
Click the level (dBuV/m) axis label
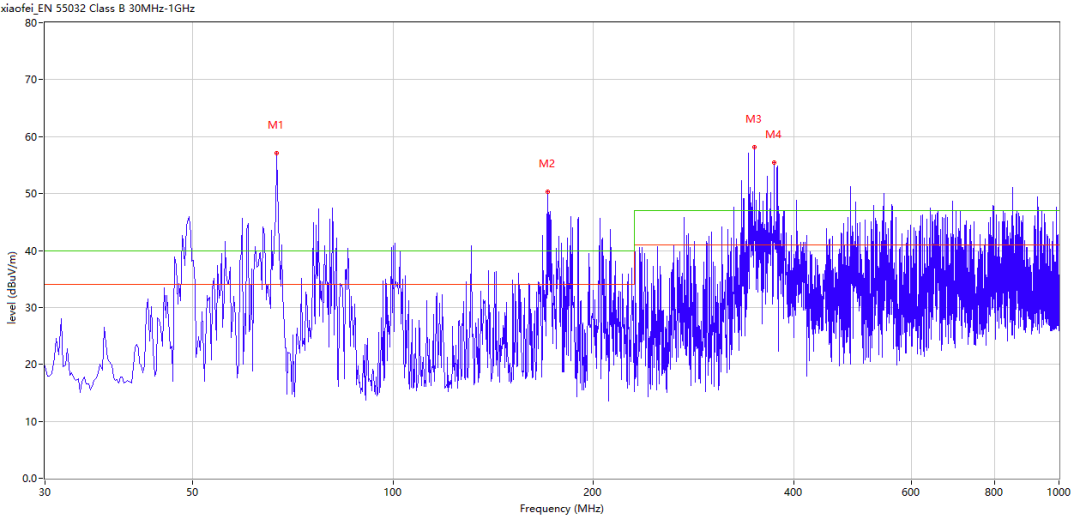point(11,281)
